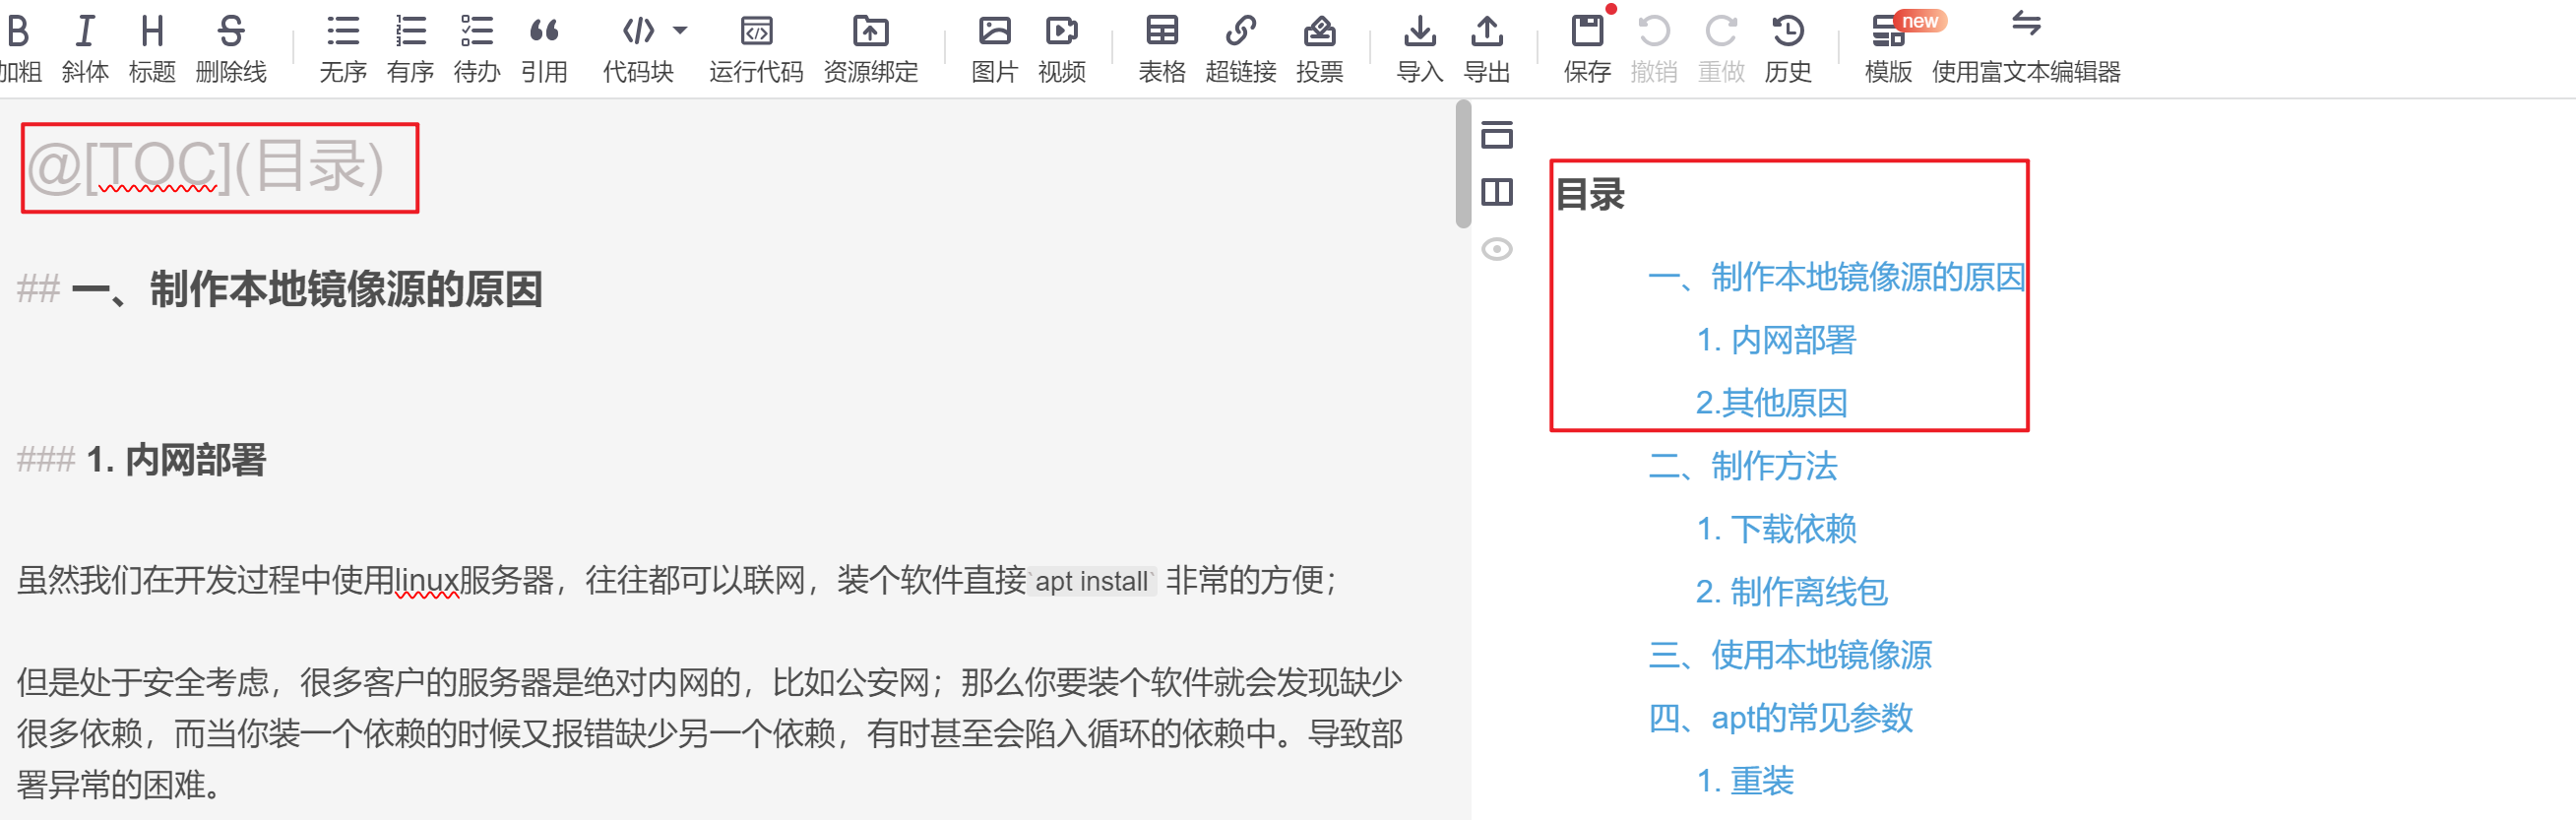The height and width of the screenshot is (820, 2576).
Task: Click the apt install inline code
Action: (1091, 581)
